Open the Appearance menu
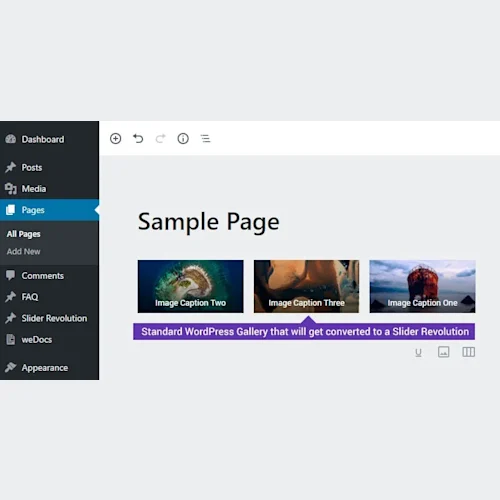The width and height of the screenshot is (500, 500). click(45, 368)
